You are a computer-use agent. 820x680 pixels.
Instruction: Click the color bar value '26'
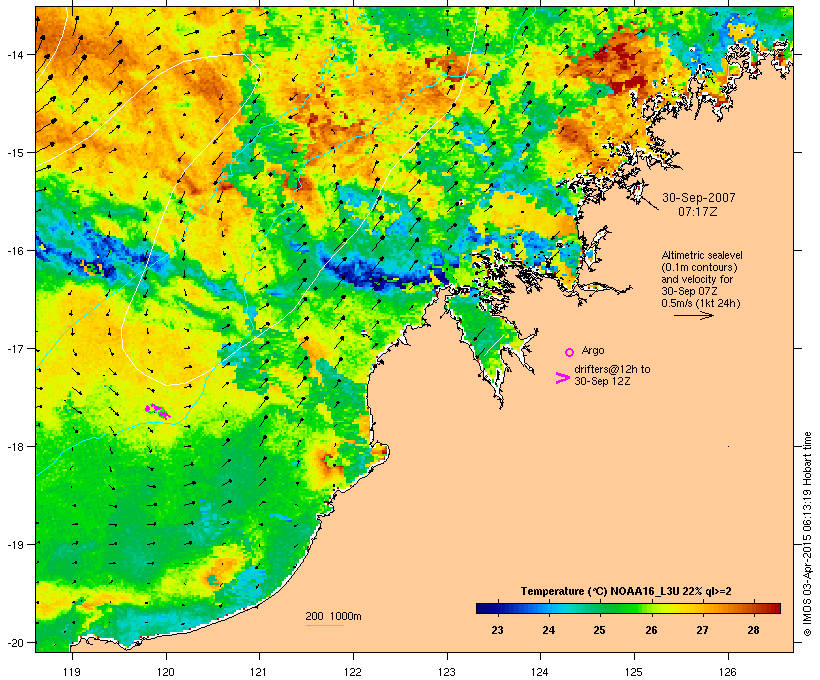(651, 630)
